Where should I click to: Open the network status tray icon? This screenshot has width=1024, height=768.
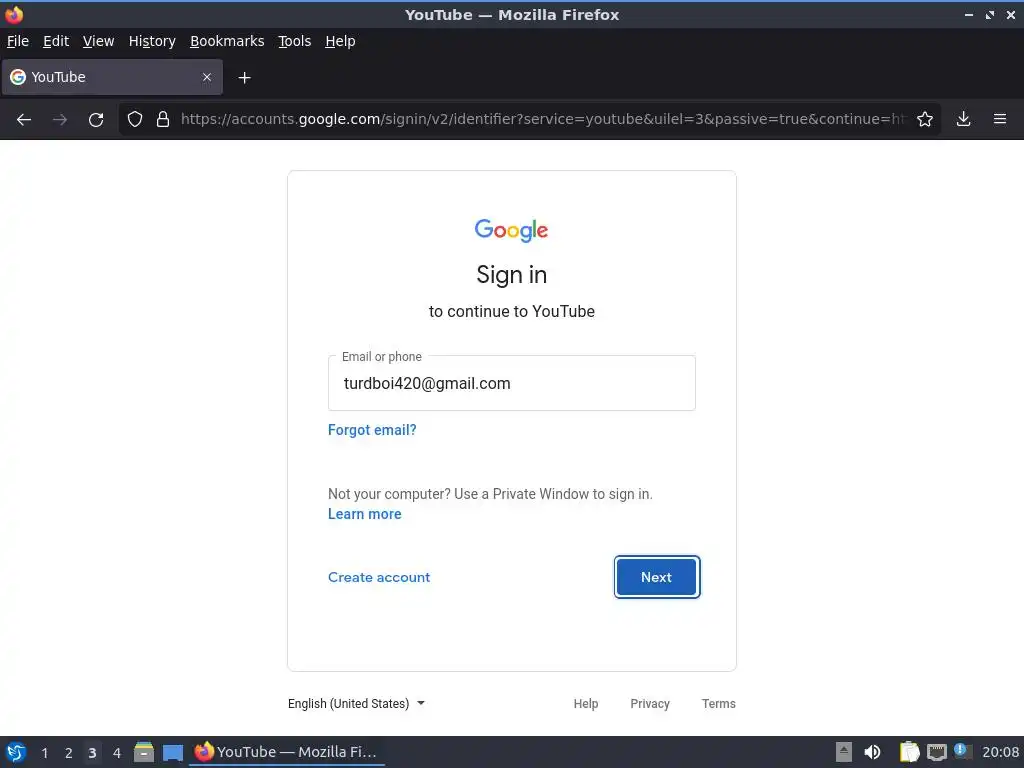[x=936, y=752]
